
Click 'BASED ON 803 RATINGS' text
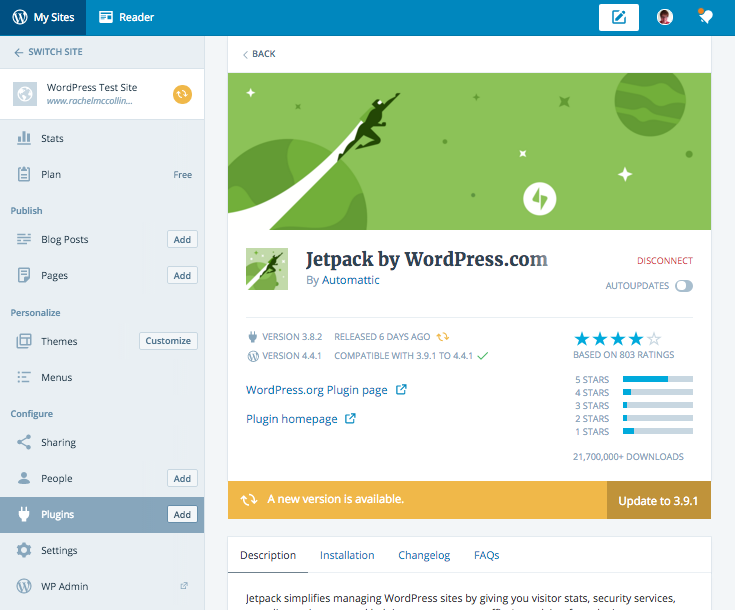coord(623,355)
